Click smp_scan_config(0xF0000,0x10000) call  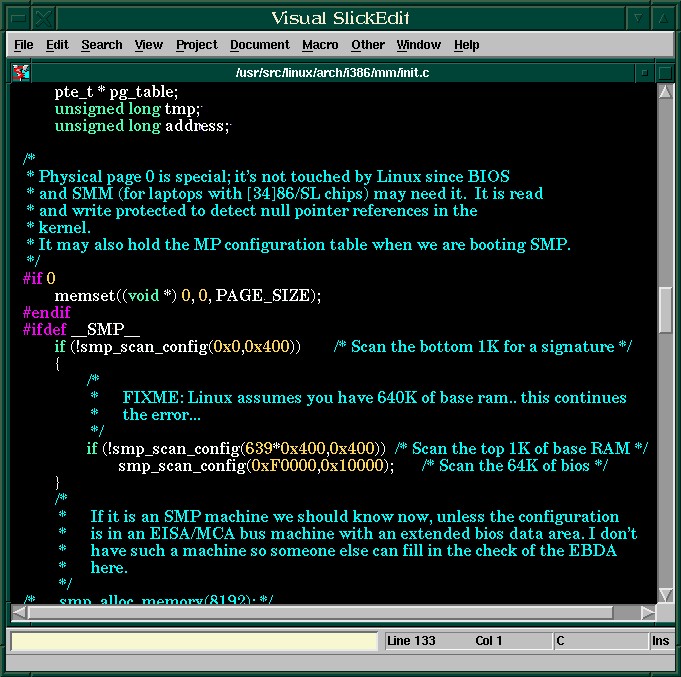tap(256, 466)
